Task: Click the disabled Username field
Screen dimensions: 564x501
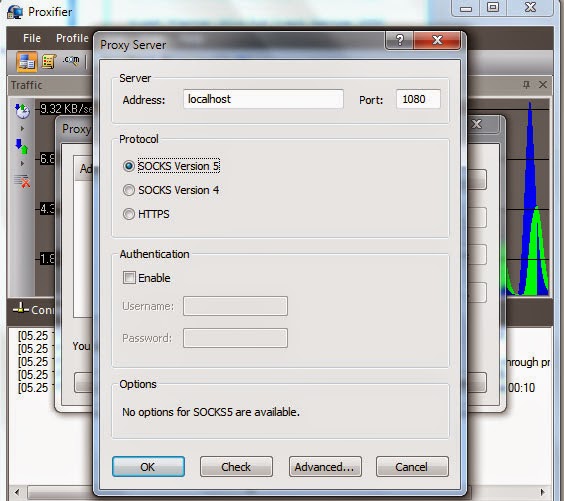Action: pos(235,306)
